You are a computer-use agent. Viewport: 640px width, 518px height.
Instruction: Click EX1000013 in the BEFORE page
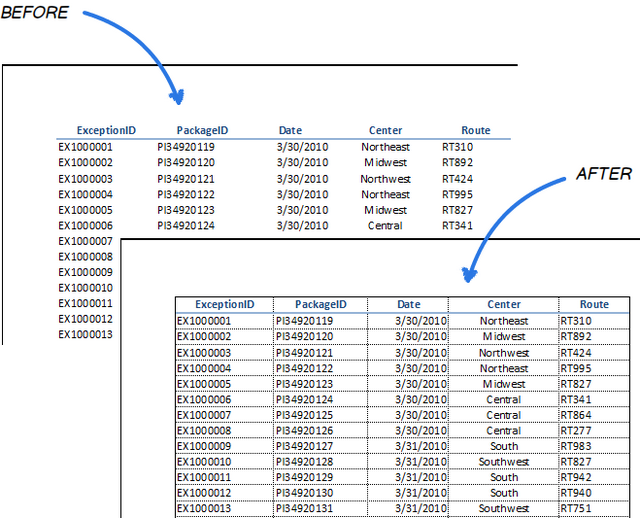tap(85, 335)
